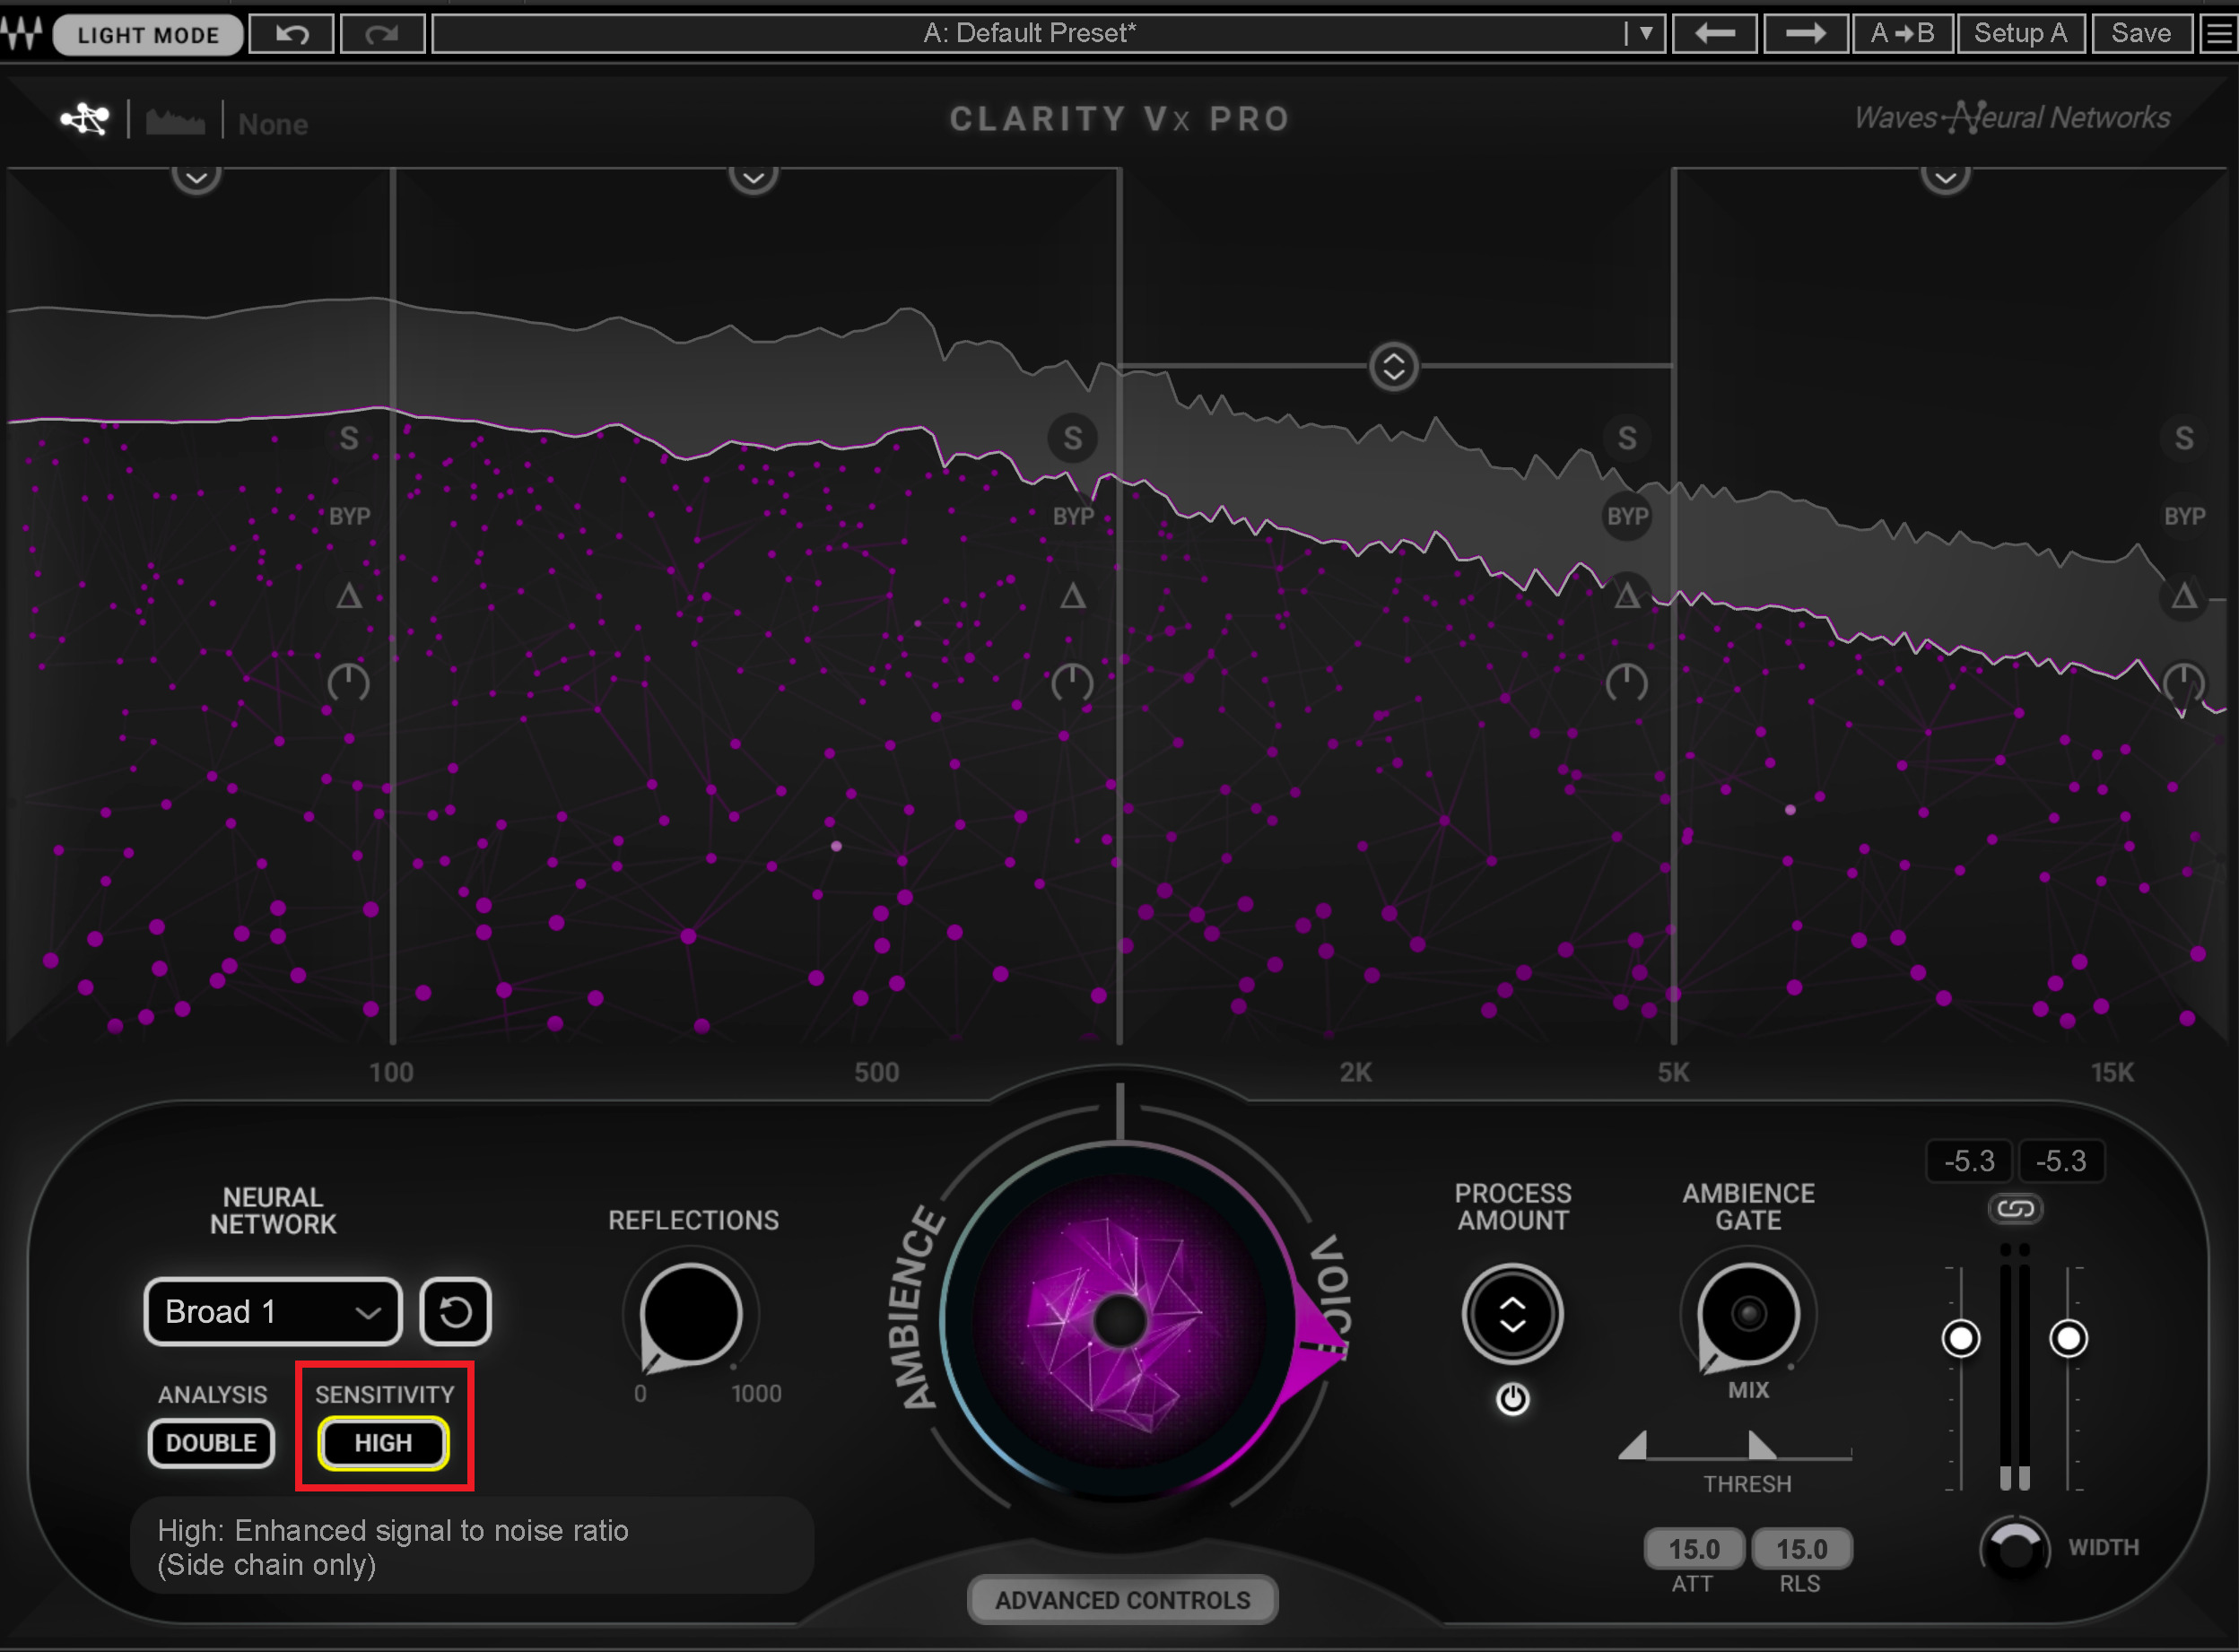Reset the neural network with circular arrow icon
Viewport: 2239px width, 1652px height.
(x=455, y=1311)
